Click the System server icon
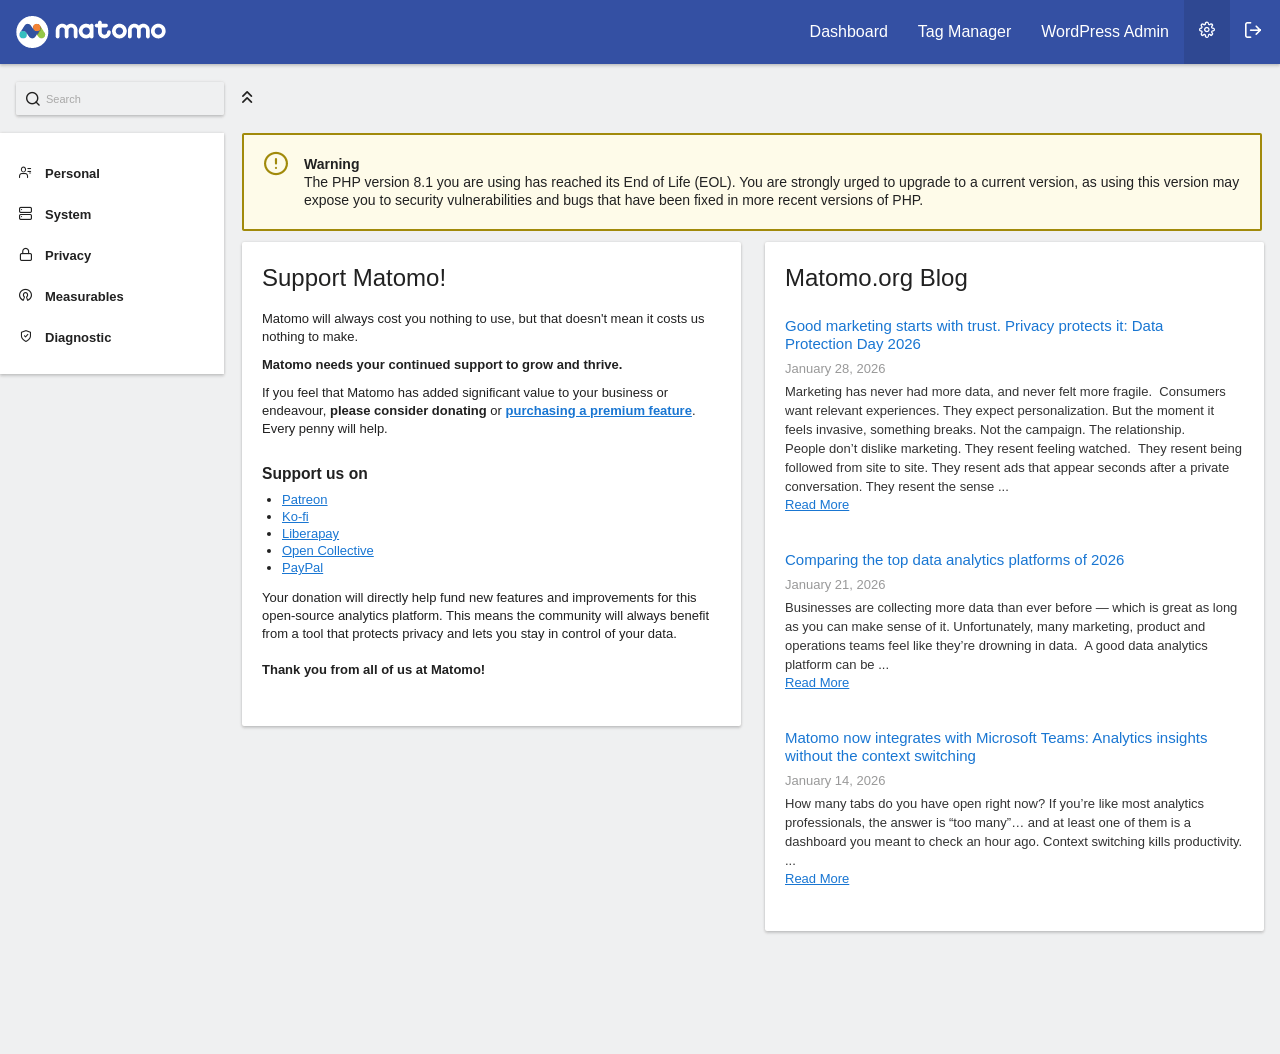 (26, 214)
